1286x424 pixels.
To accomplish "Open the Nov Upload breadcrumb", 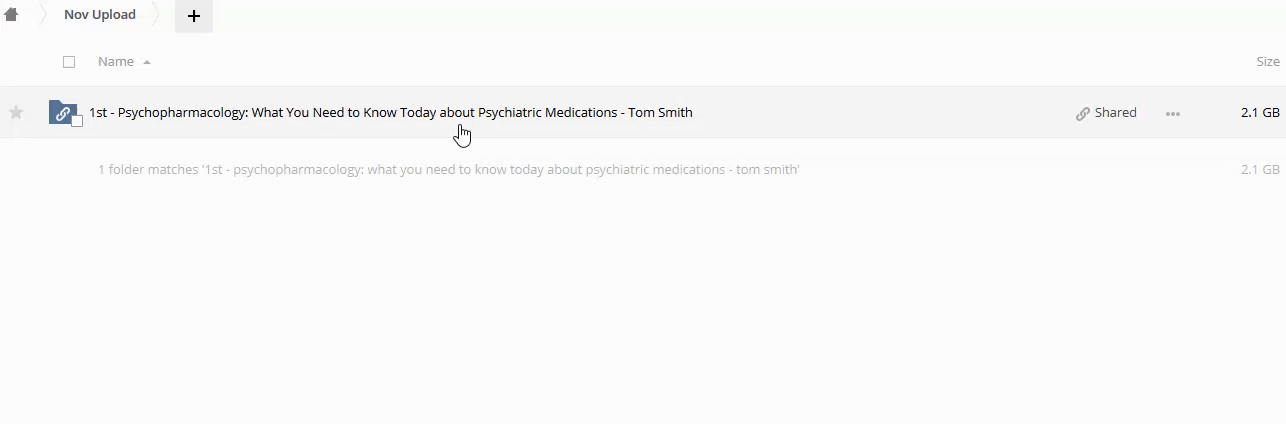I will coord(100,15).
